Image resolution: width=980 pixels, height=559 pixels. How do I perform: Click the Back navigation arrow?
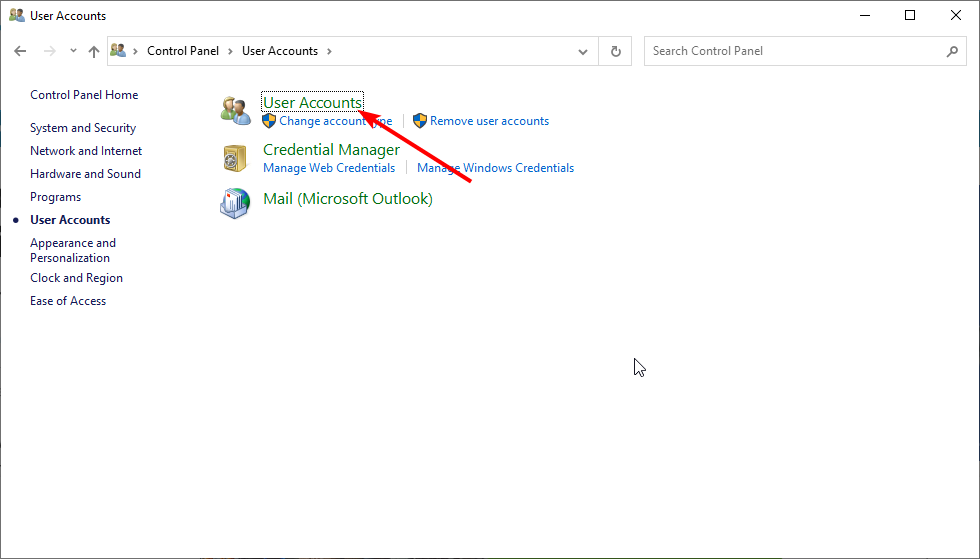click(x=20, y=51)
